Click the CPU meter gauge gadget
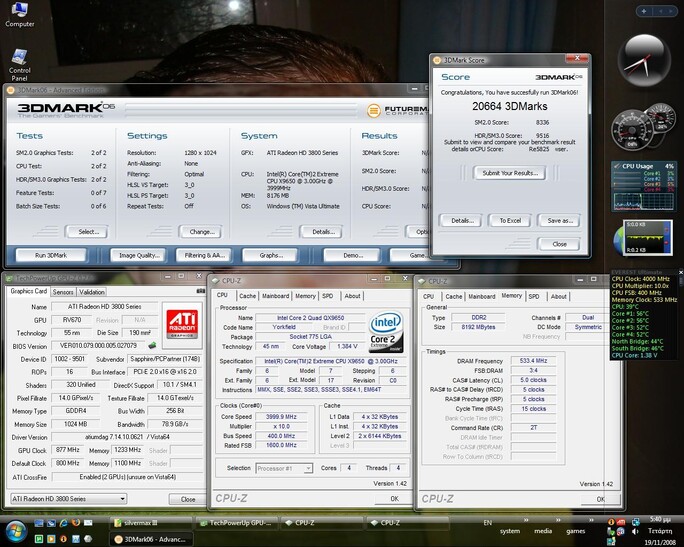Viewport: 684px width, 547px height. pyautogui.click(x=643, y=128)
